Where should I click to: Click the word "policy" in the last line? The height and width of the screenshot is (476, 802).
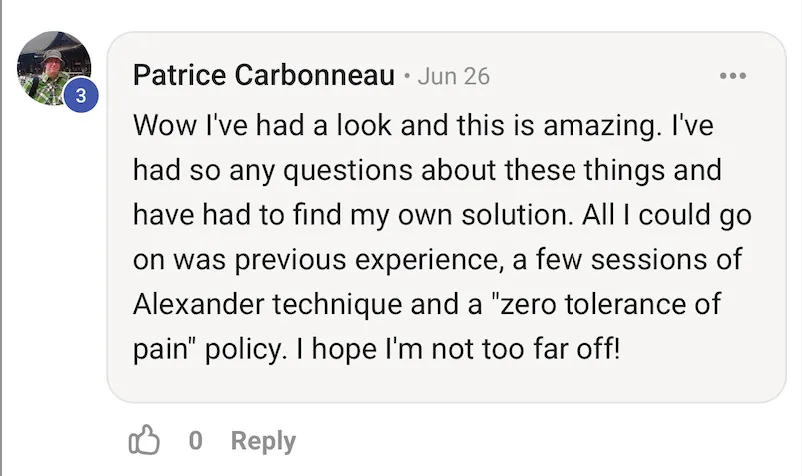tap(237, 347)
